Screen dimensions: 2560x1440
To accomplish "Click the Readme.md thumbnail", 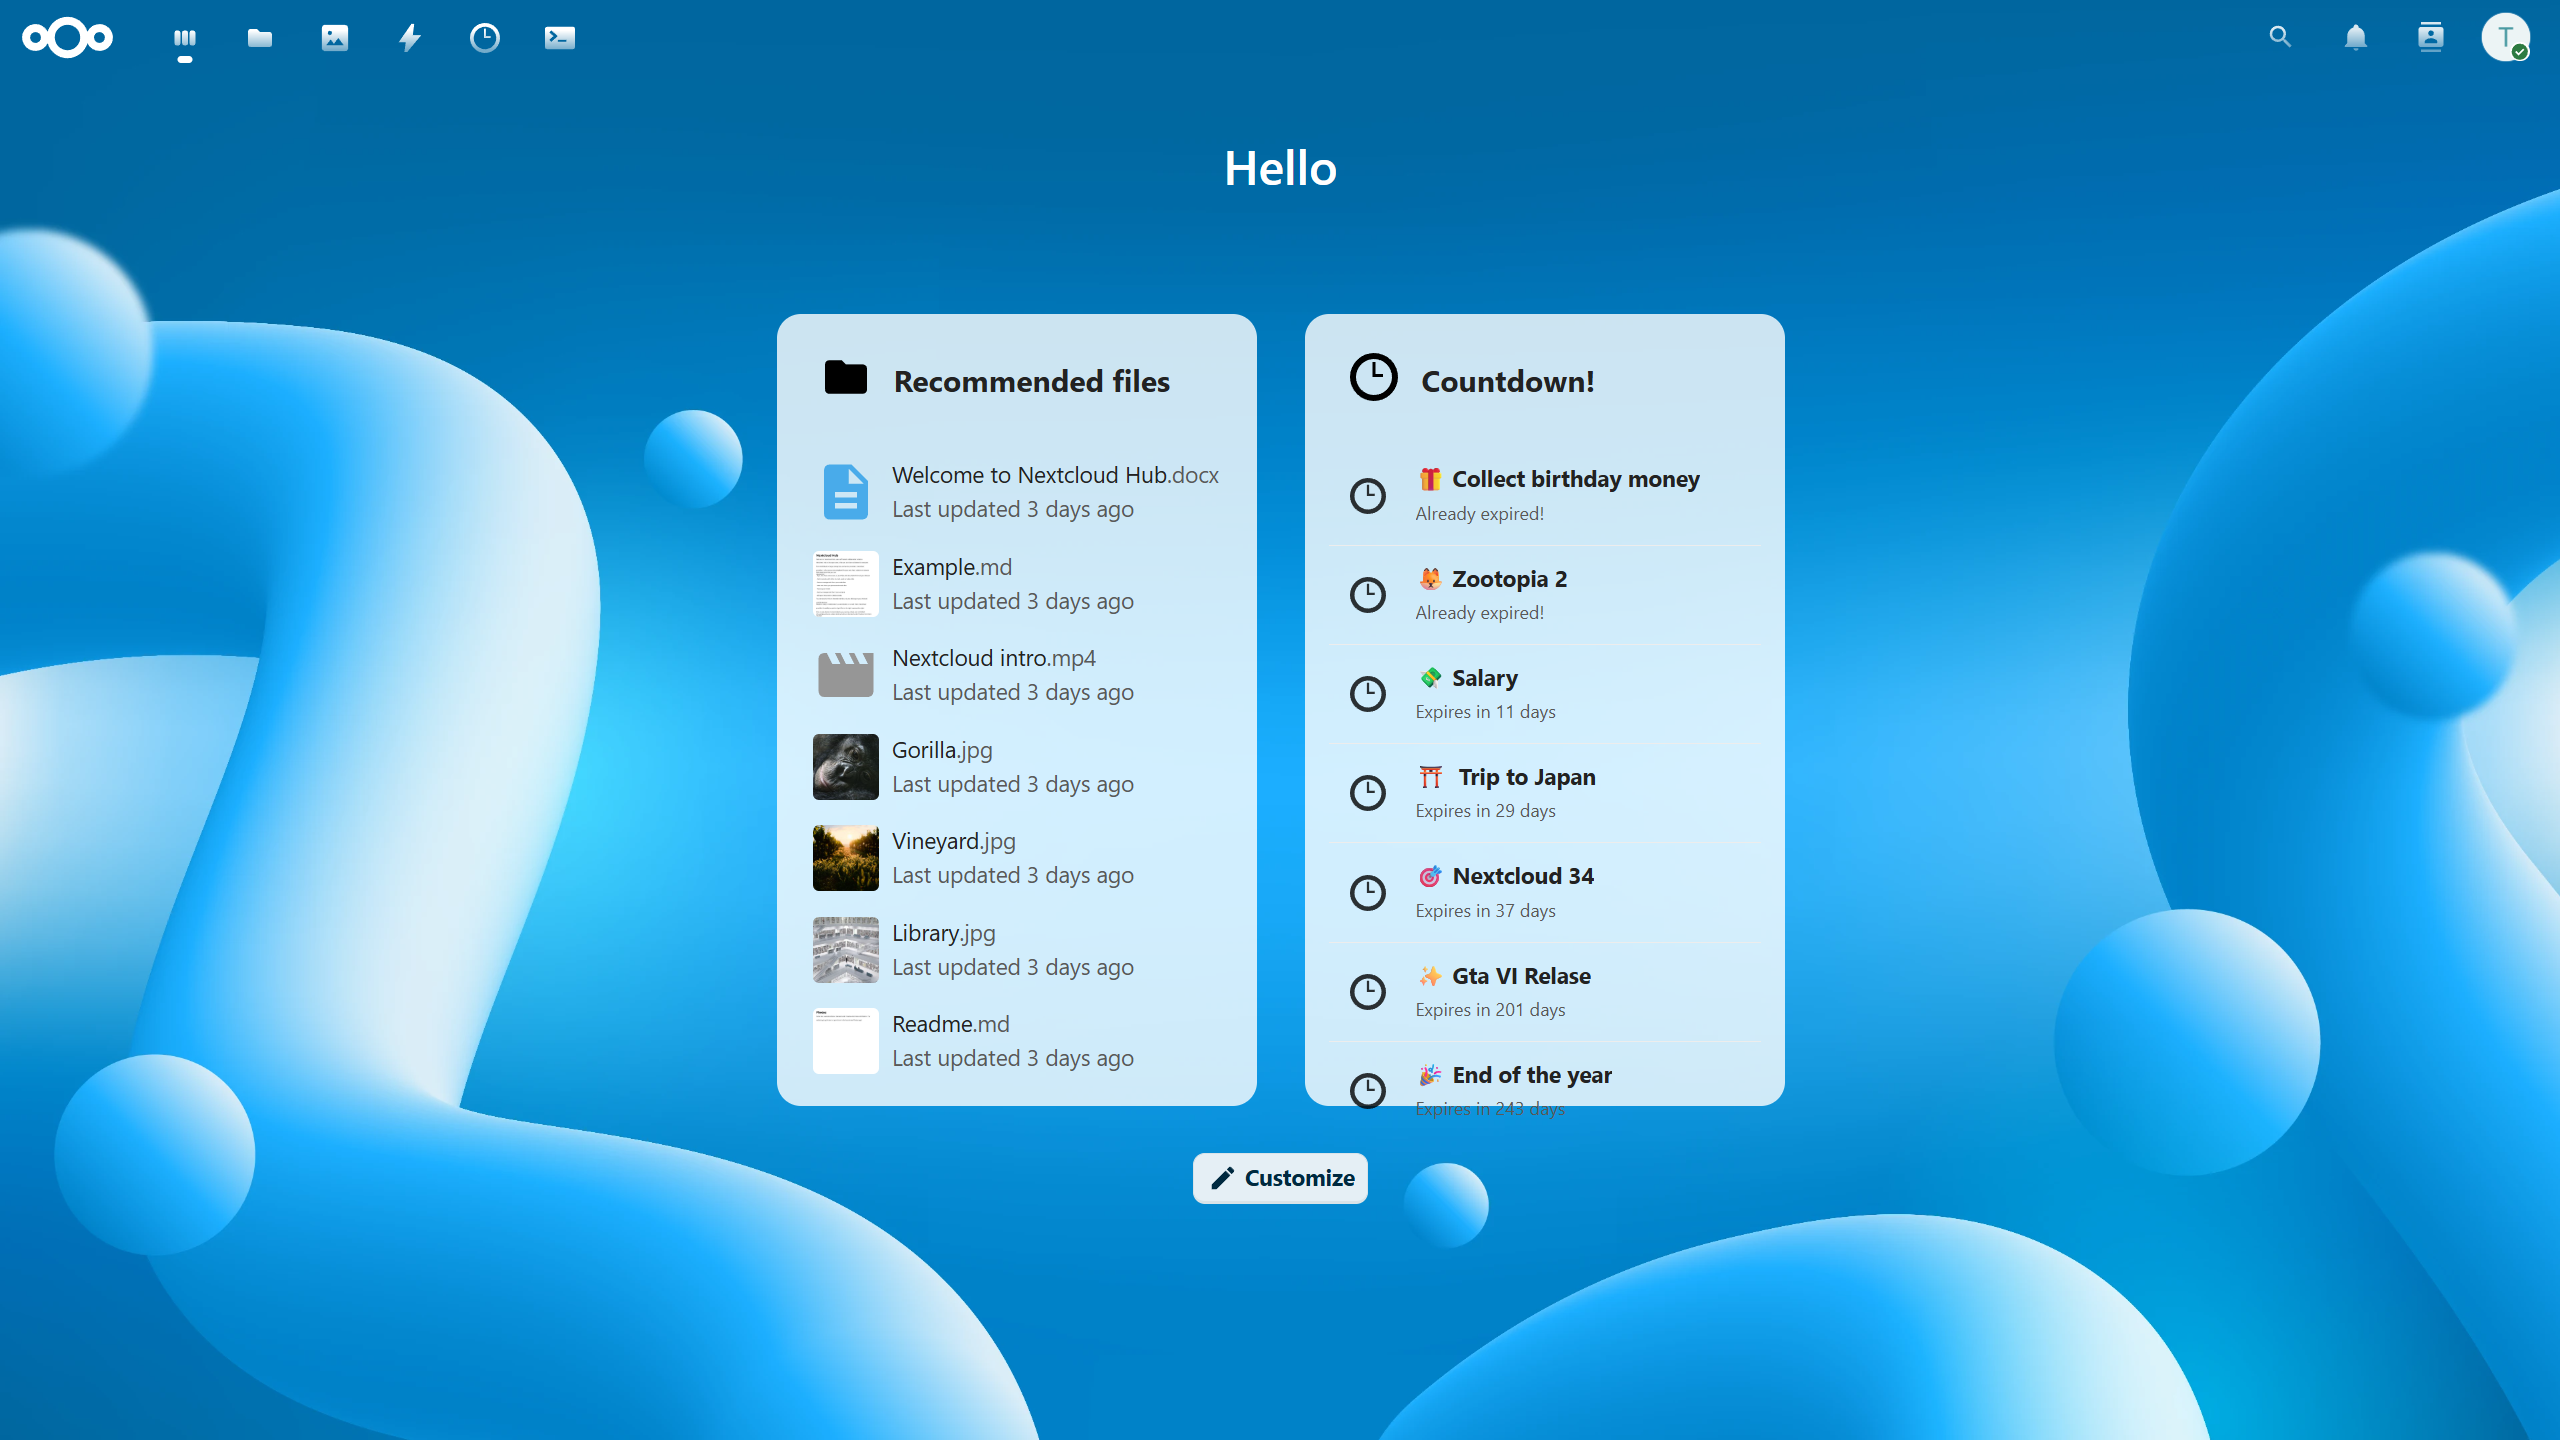I will pos(846,1041).
